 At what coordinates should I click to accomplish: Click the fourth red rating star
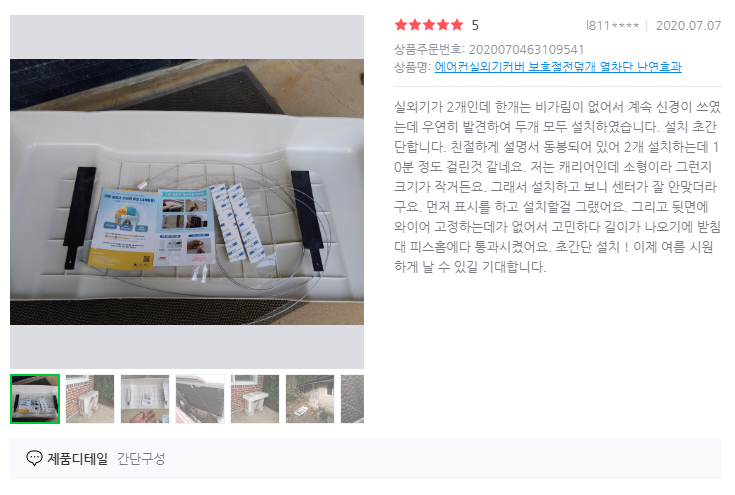click(x=443, y=25)
